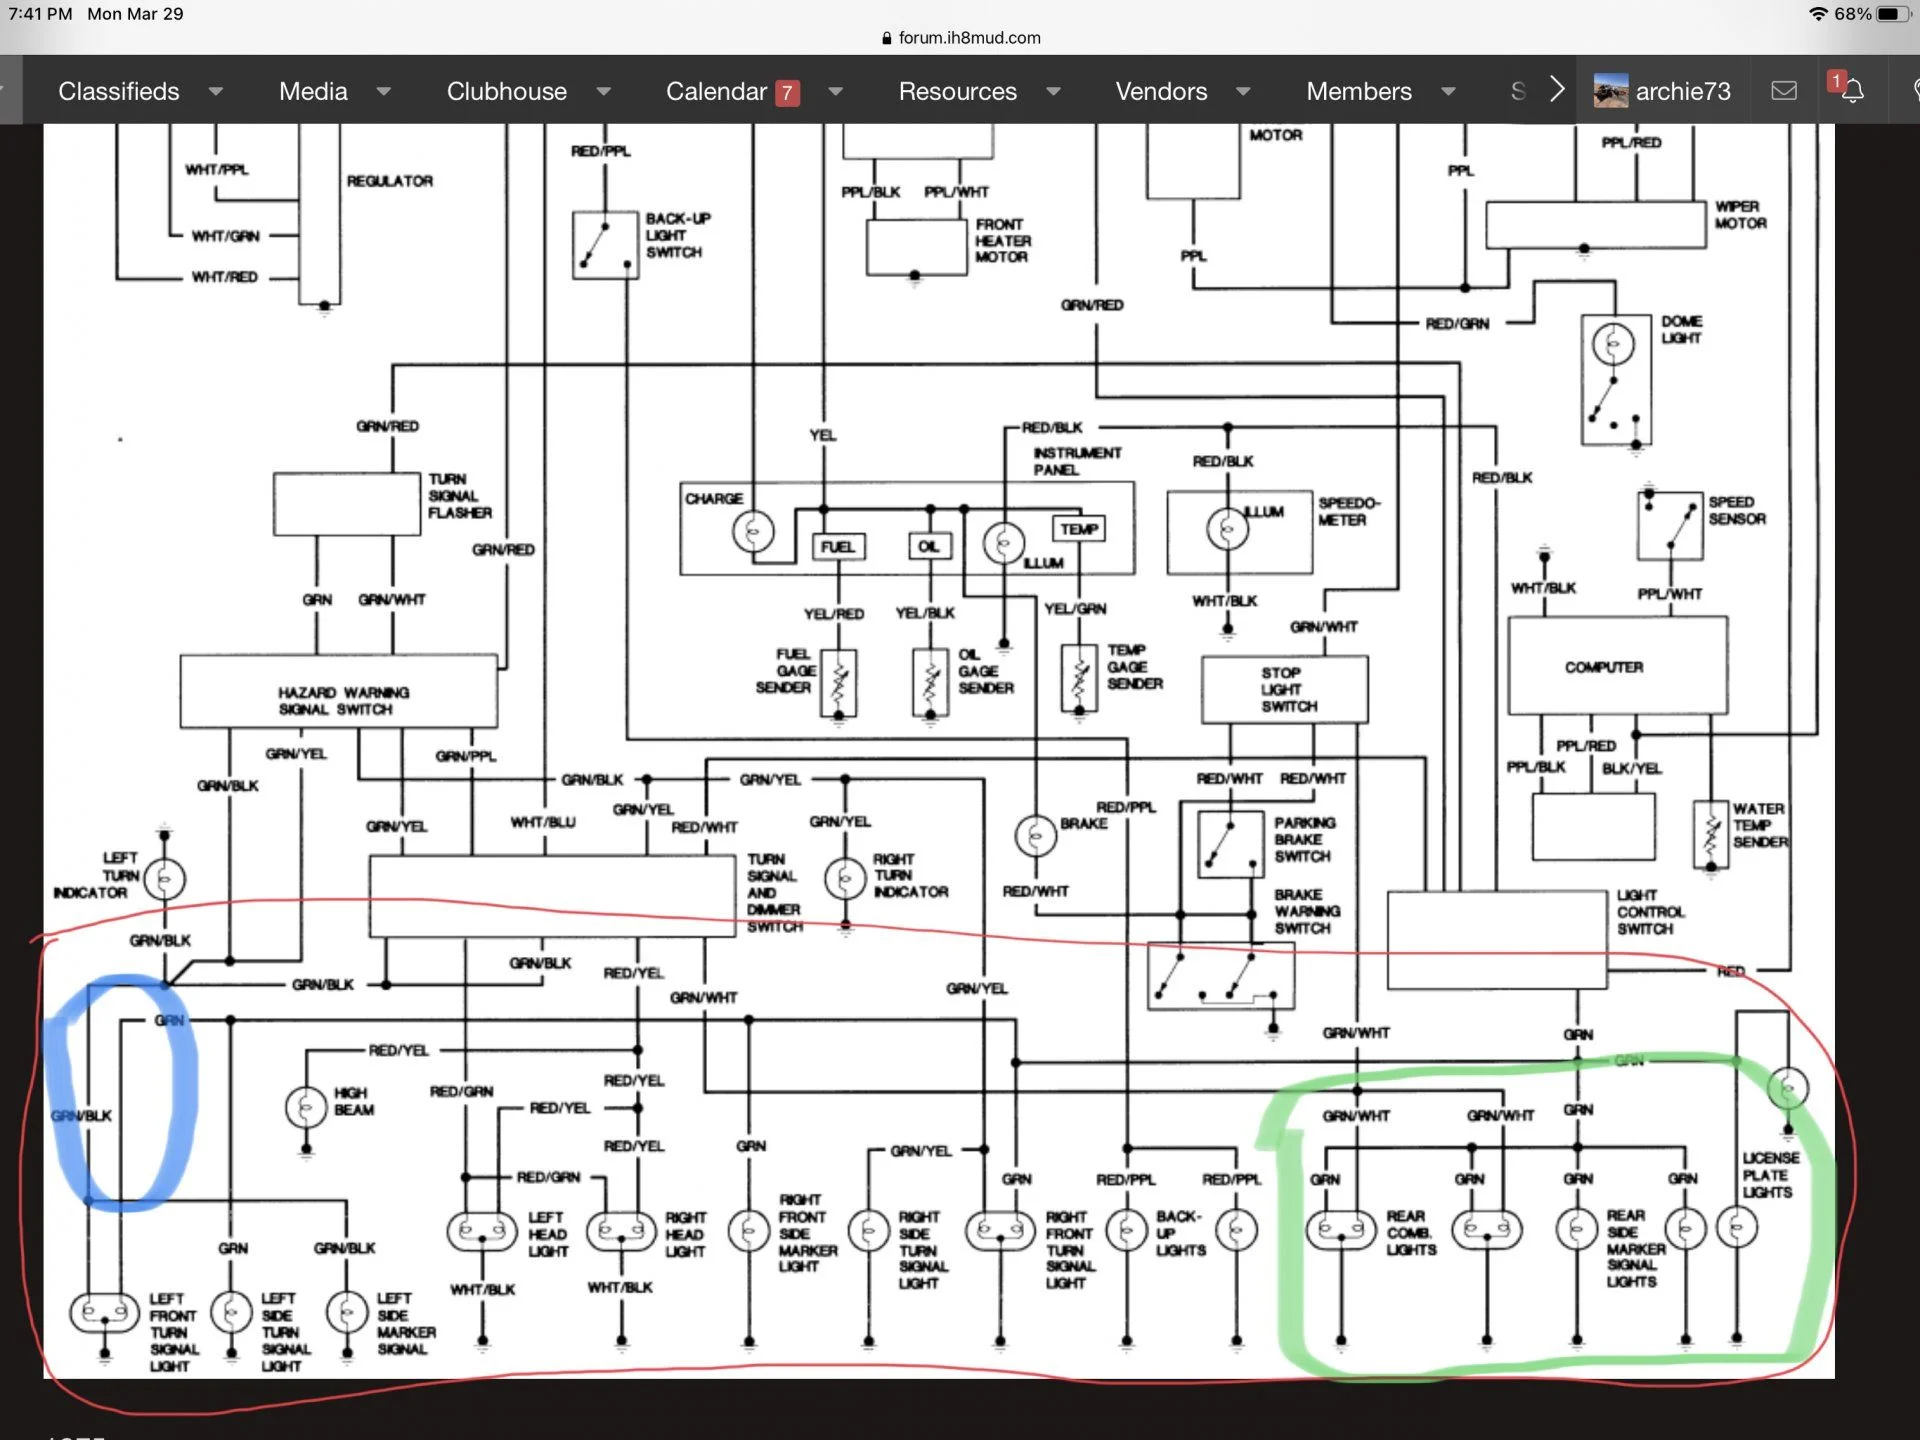Click the archie73 avatar picture
The image size is (1920, 1440).
pos(1610,91)
